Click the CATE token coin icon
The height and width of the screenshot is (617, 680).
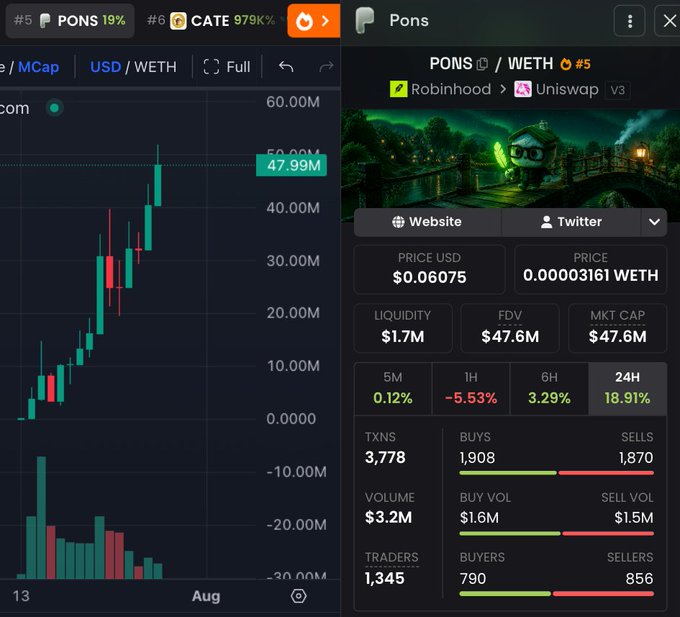178,20
